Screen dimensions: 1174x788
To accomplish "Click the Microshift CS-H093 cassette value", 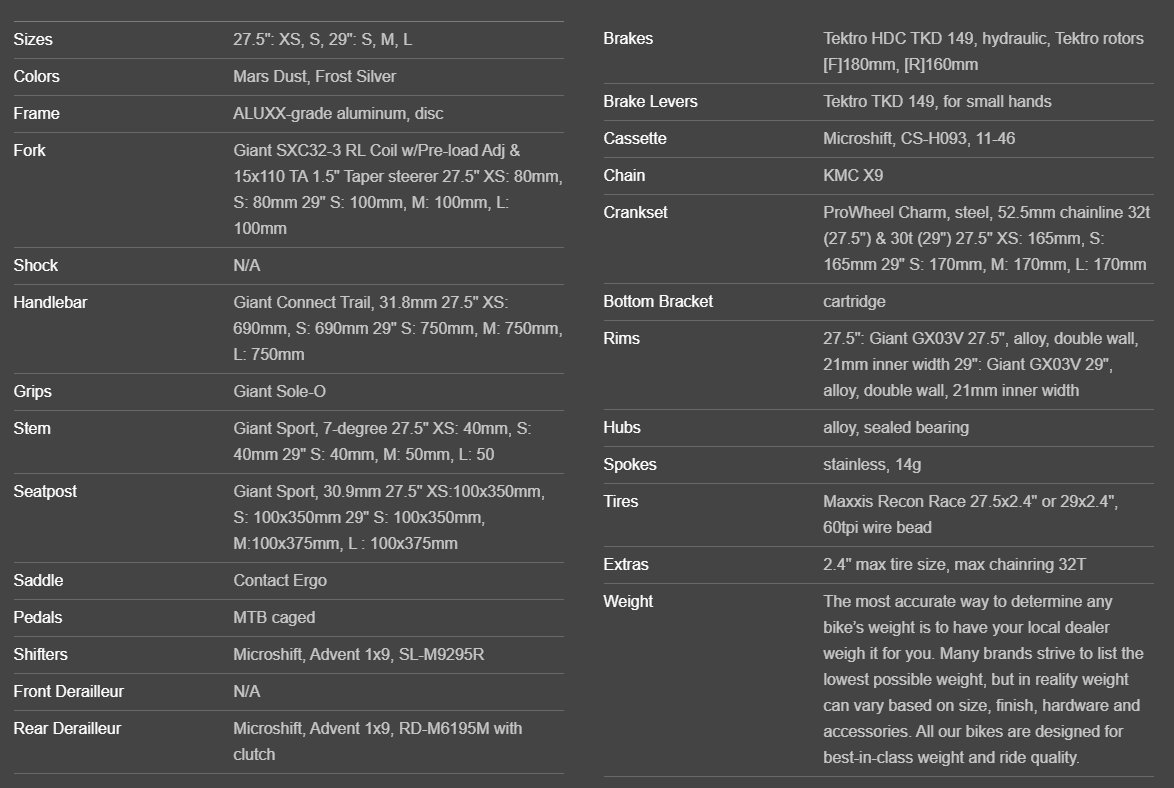I will pos(918,139).
